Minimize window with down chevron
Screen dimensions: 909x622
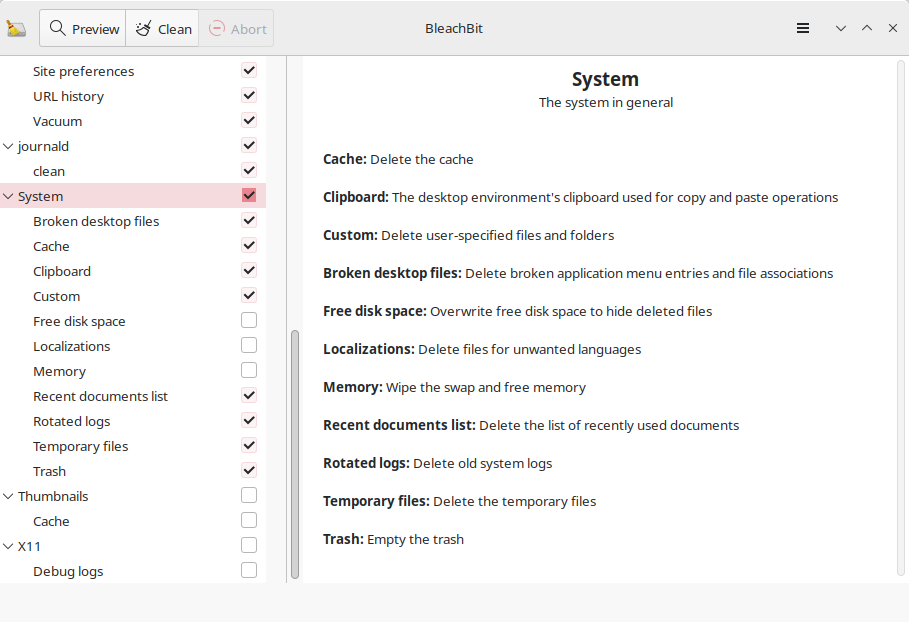(x=841, y=28)
